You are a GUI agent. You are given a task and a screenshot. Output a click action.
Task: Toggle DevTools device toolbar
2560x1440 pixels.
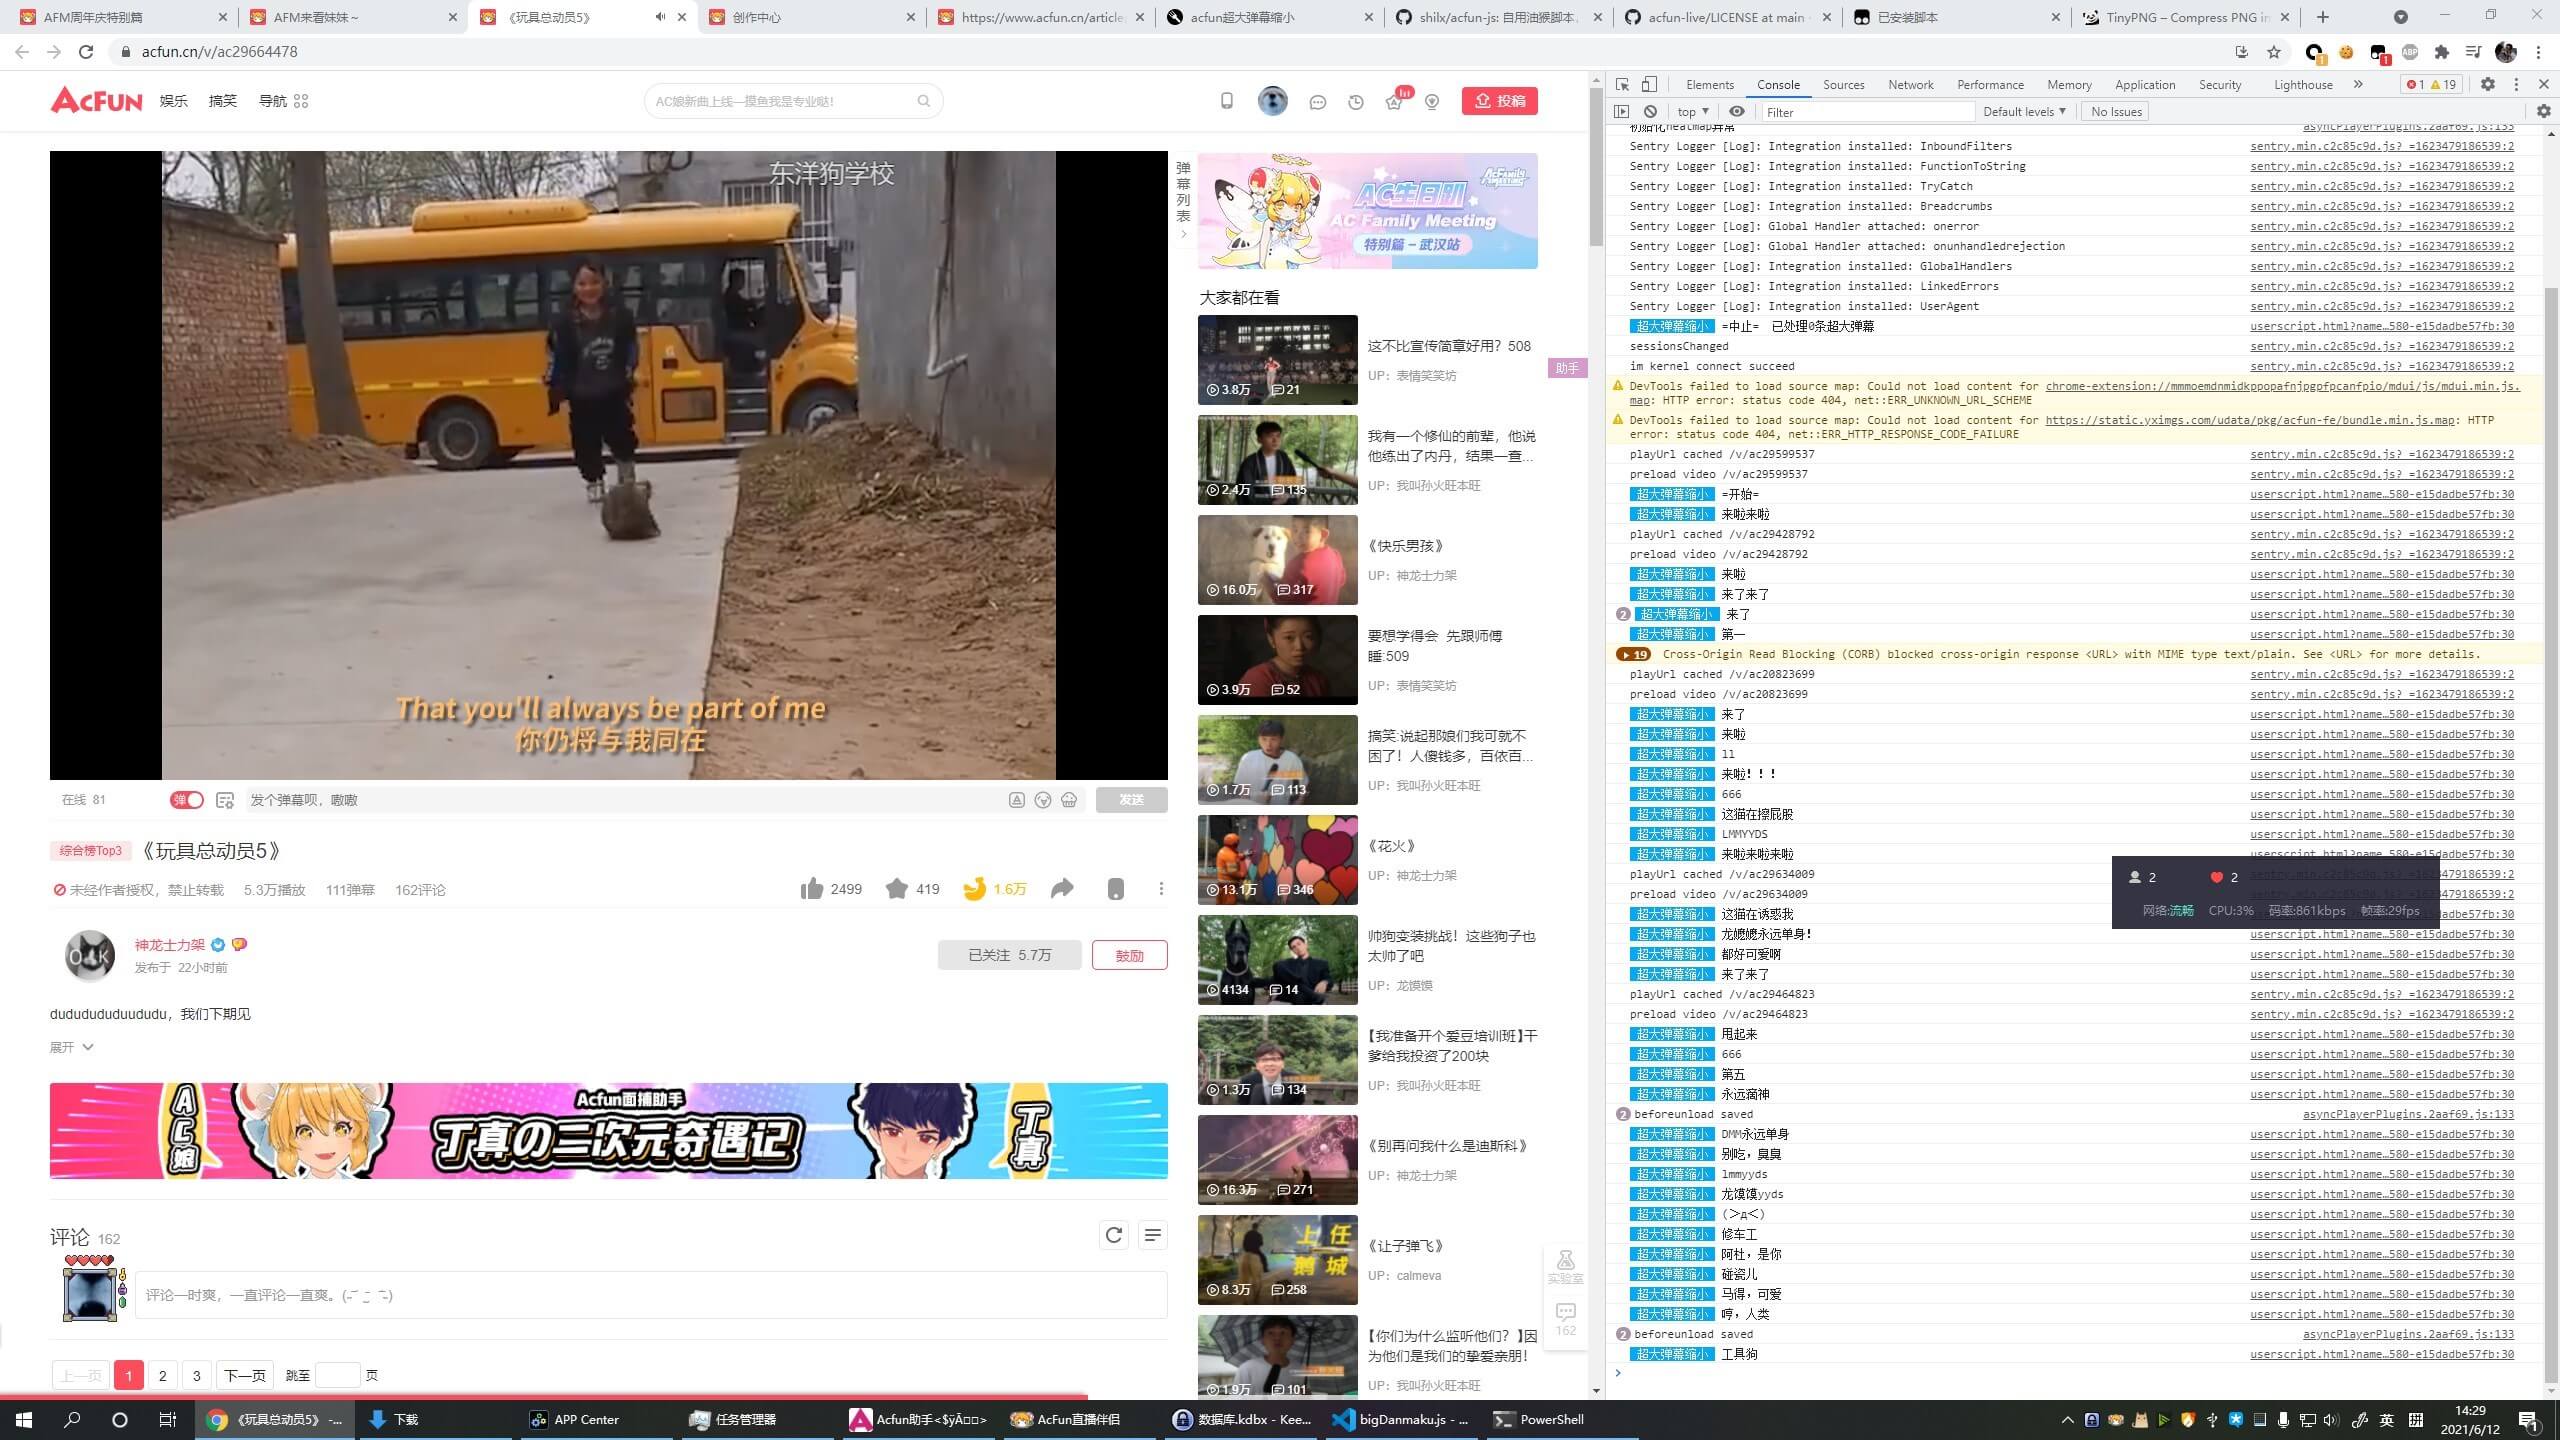point(1649,85)
